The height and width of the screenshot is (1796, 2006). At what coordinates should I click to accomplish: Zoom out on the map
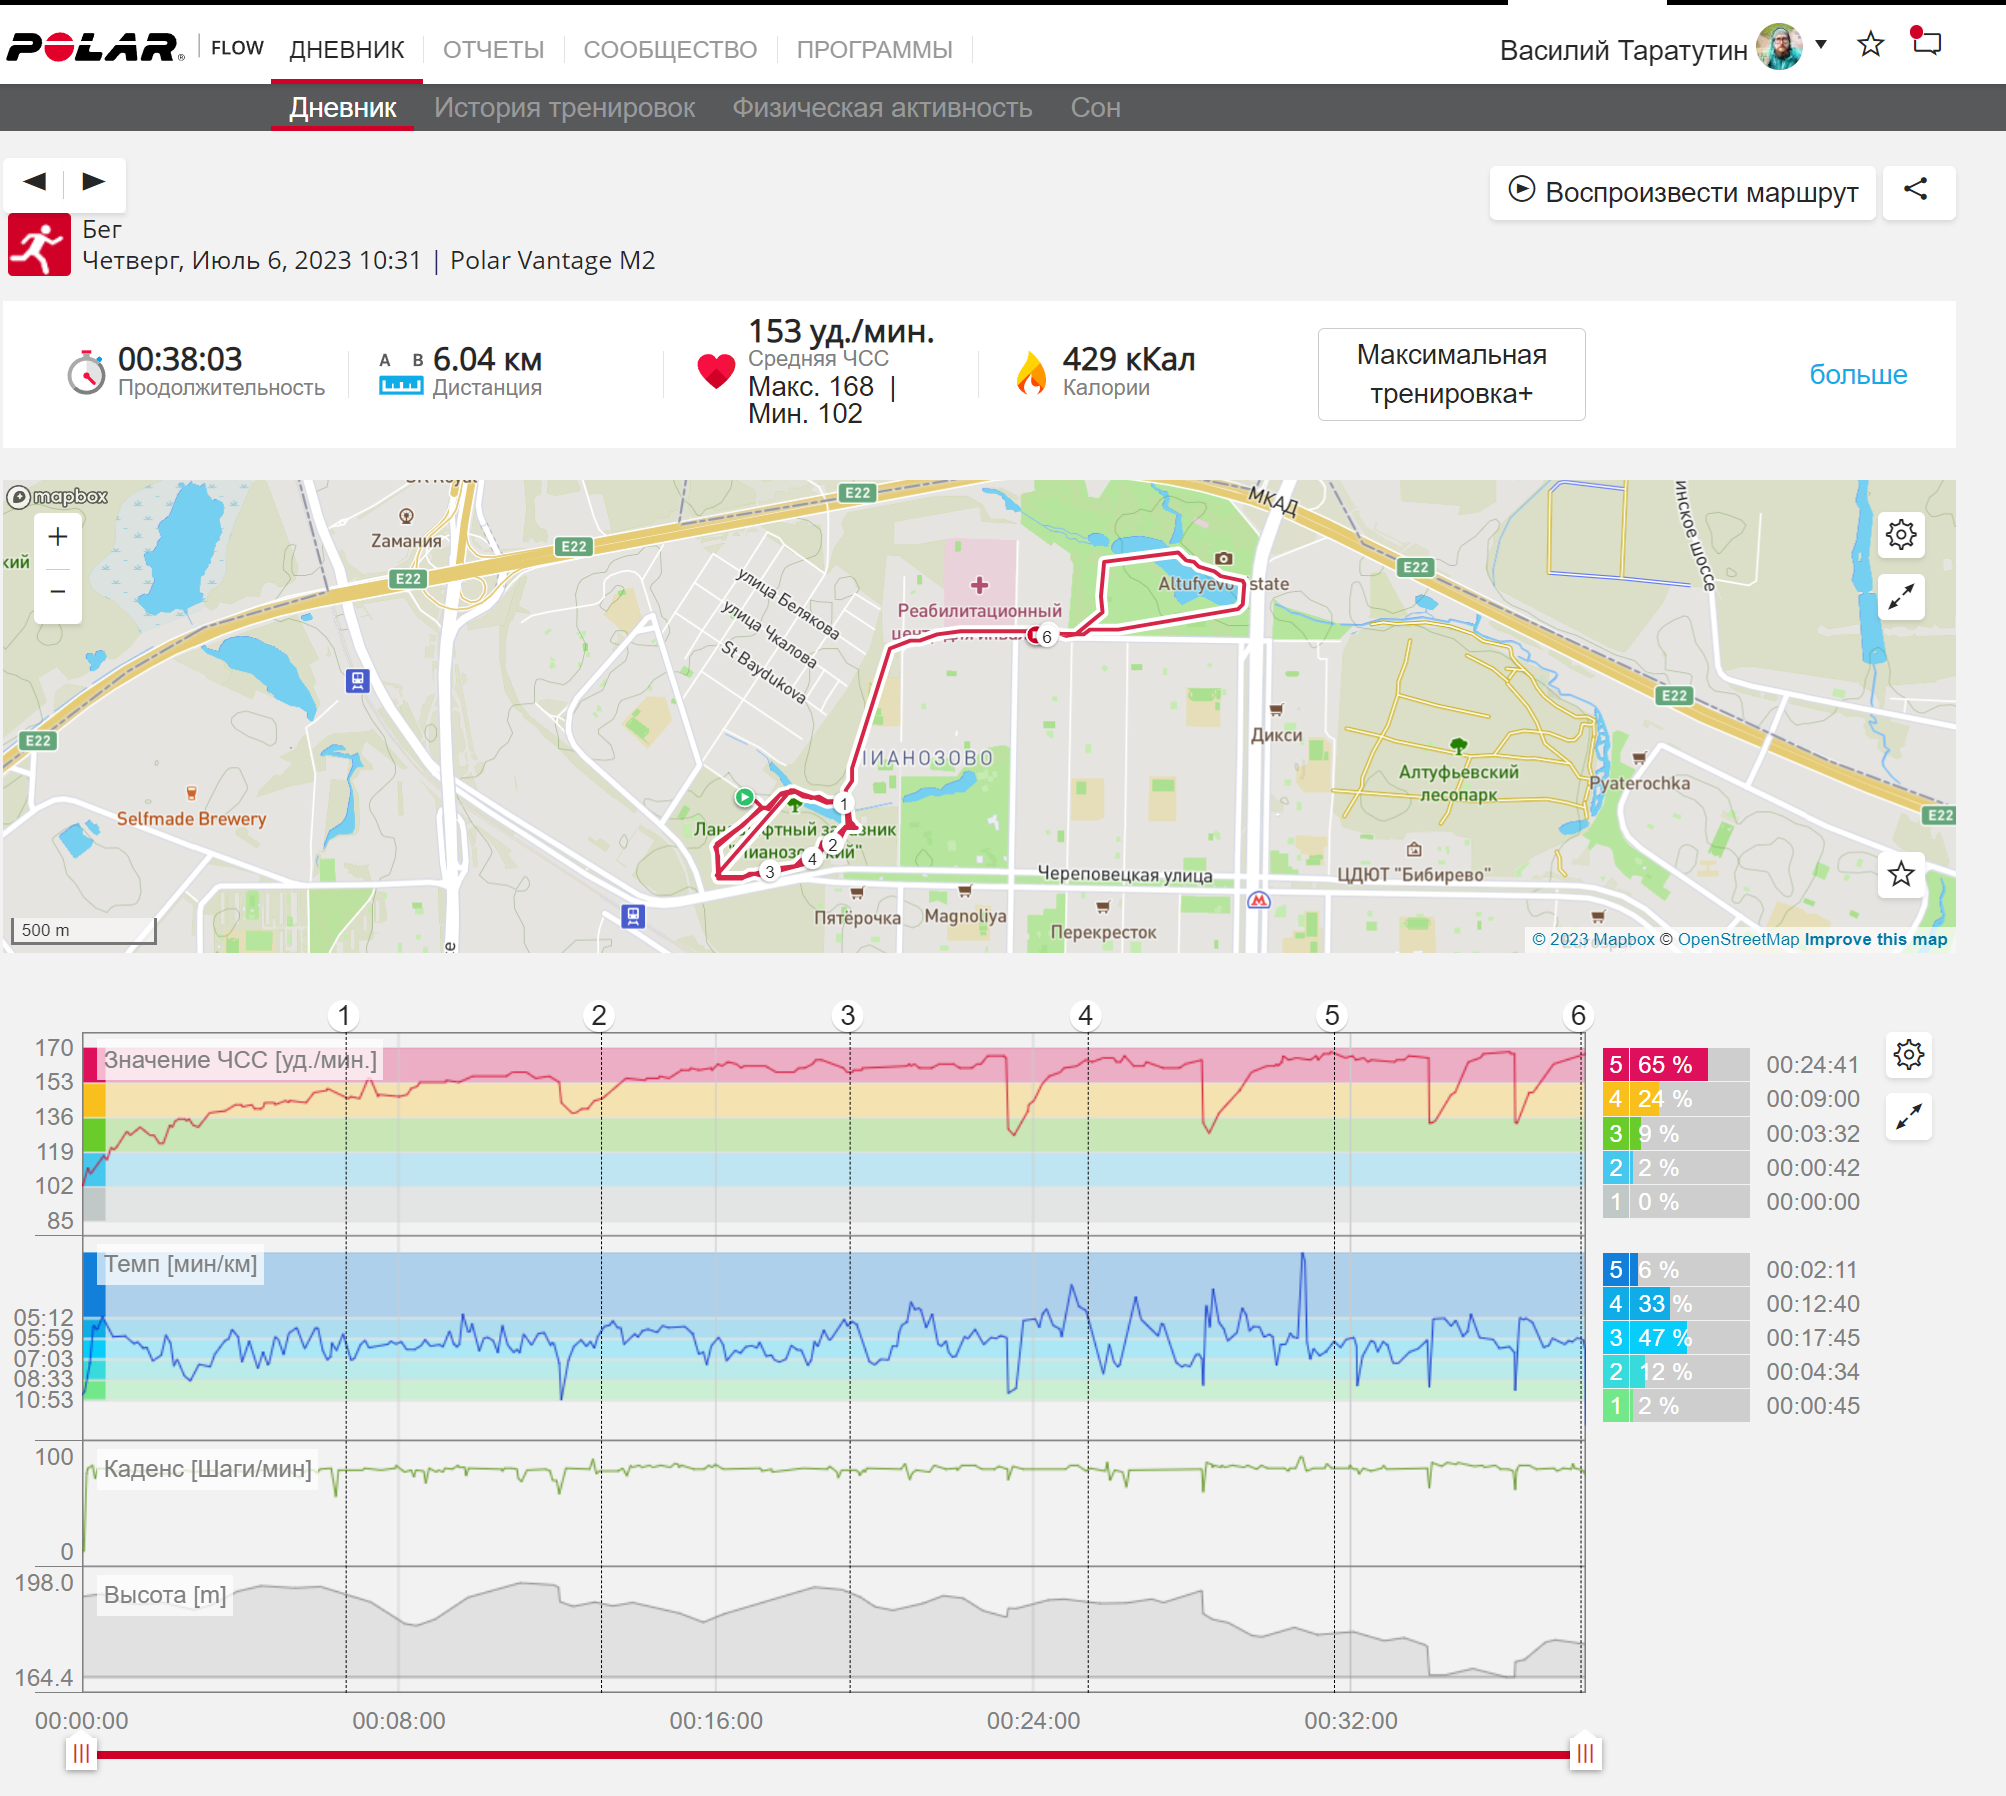58,592
